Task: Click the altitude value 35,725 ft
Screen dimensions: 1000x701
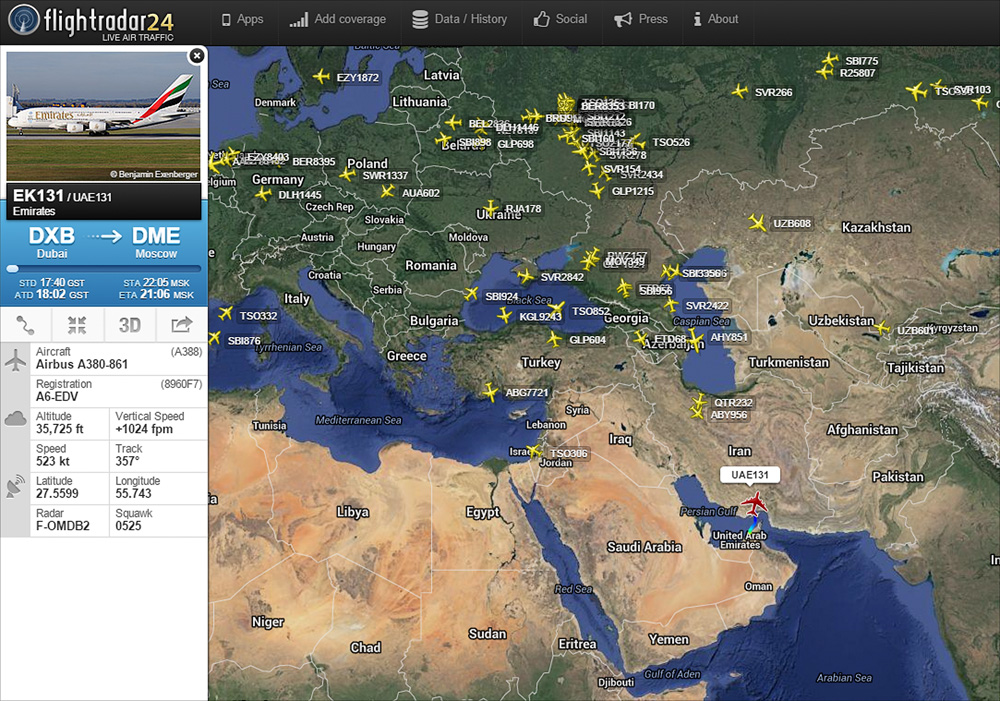Action: [x=59, y=429]
